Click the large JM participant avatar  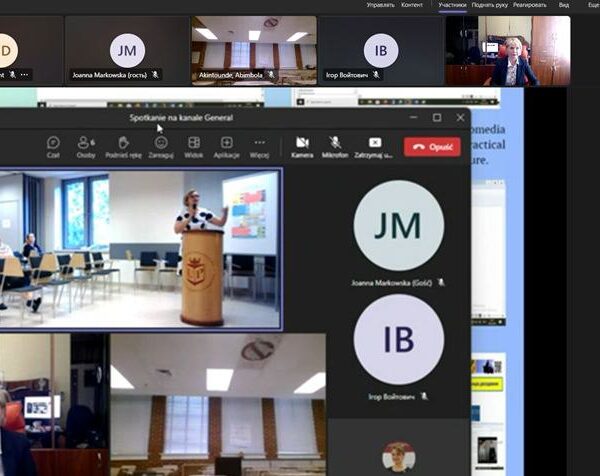(398, 226)
